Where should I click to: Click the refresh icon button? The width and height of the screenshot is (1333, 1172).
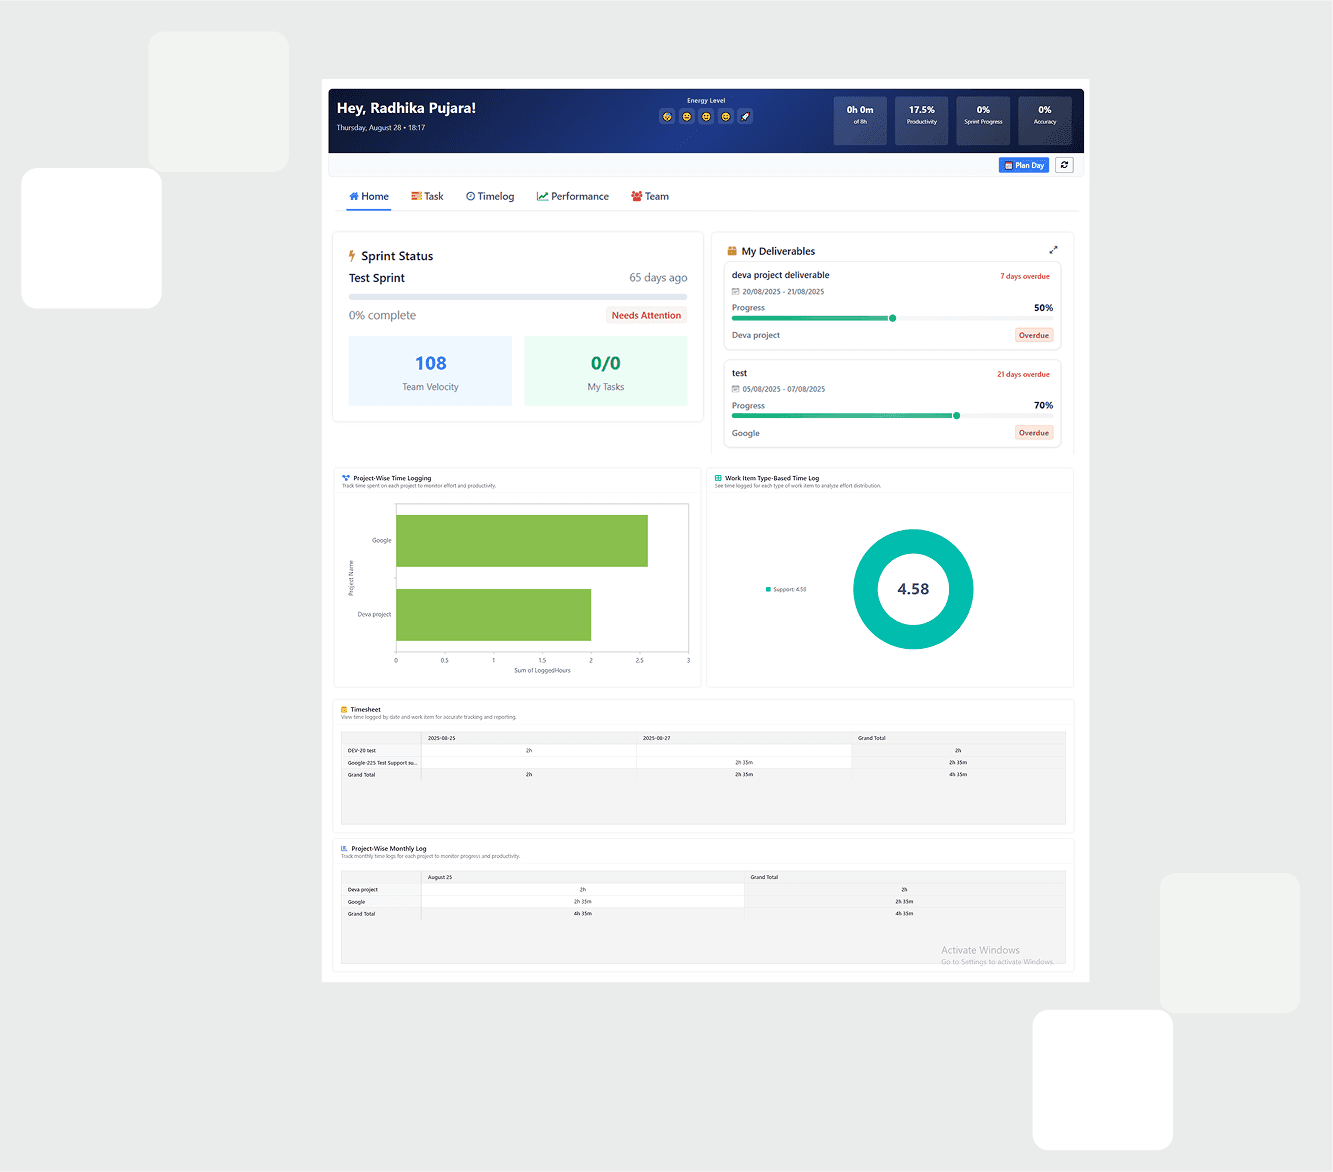1064,165
